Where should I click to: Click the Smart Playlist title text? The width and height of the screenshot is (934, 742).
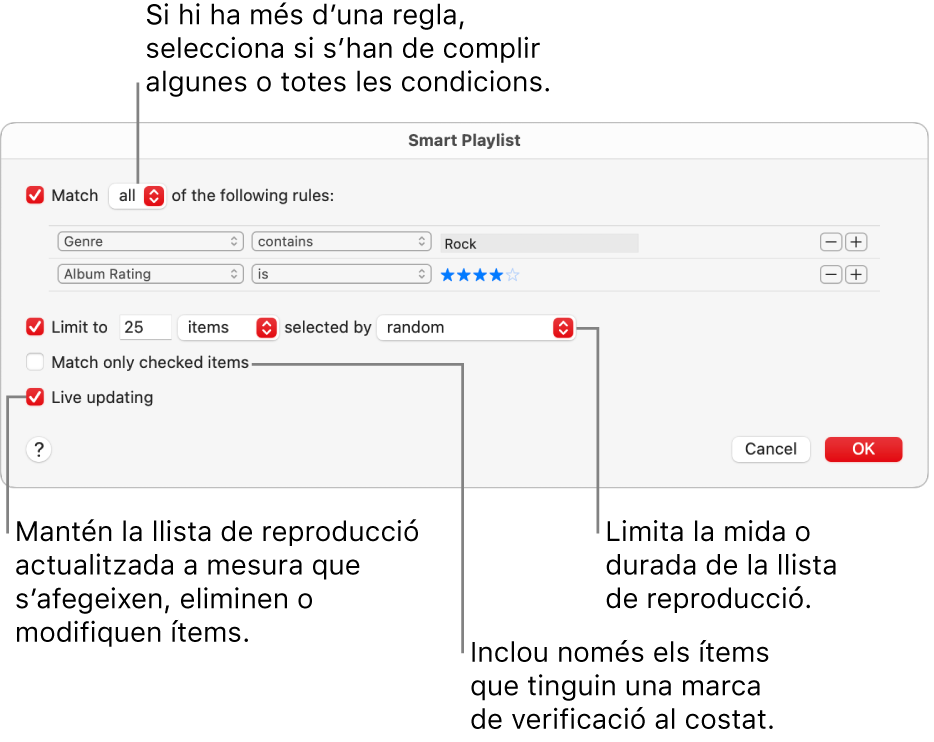click(464, 141)
